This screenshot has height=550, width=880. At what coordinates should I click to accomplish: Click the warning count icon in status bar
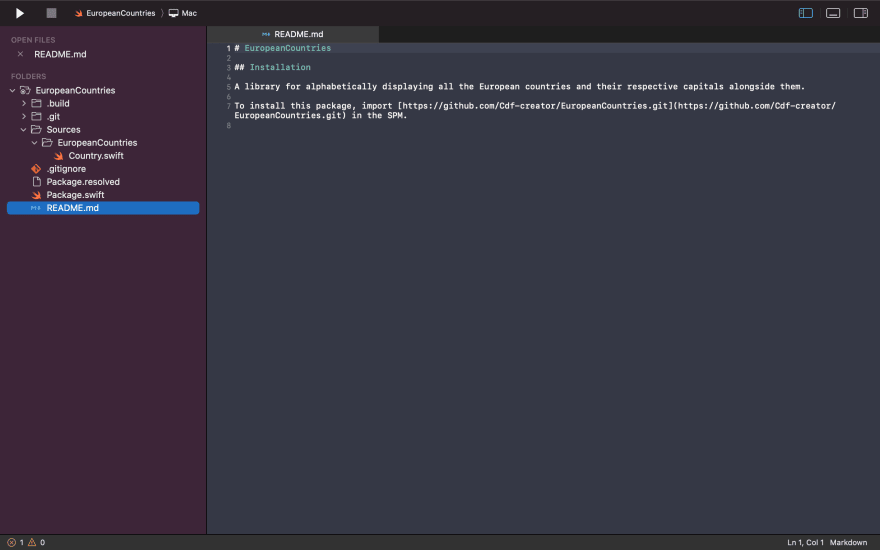(x=32, y=543)
